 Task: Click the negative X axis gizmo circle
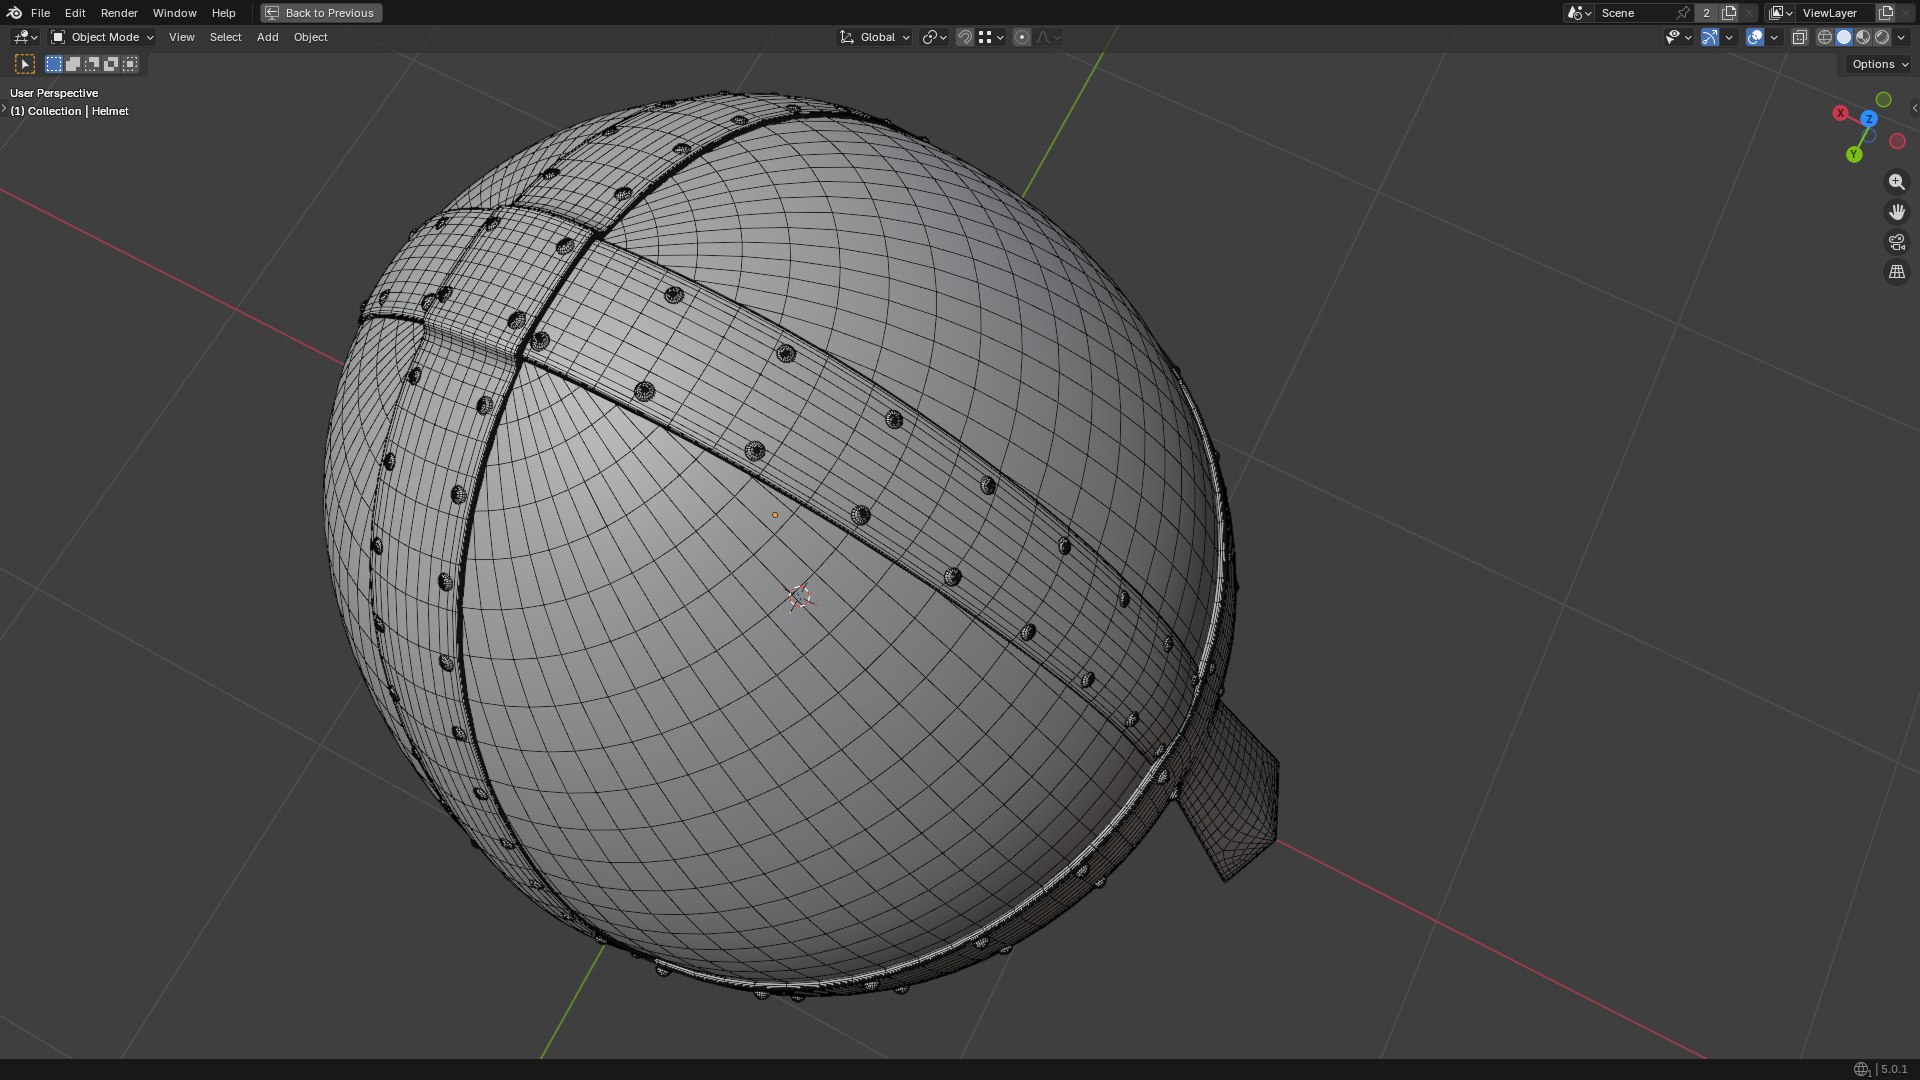click(x=1897, y=141)
